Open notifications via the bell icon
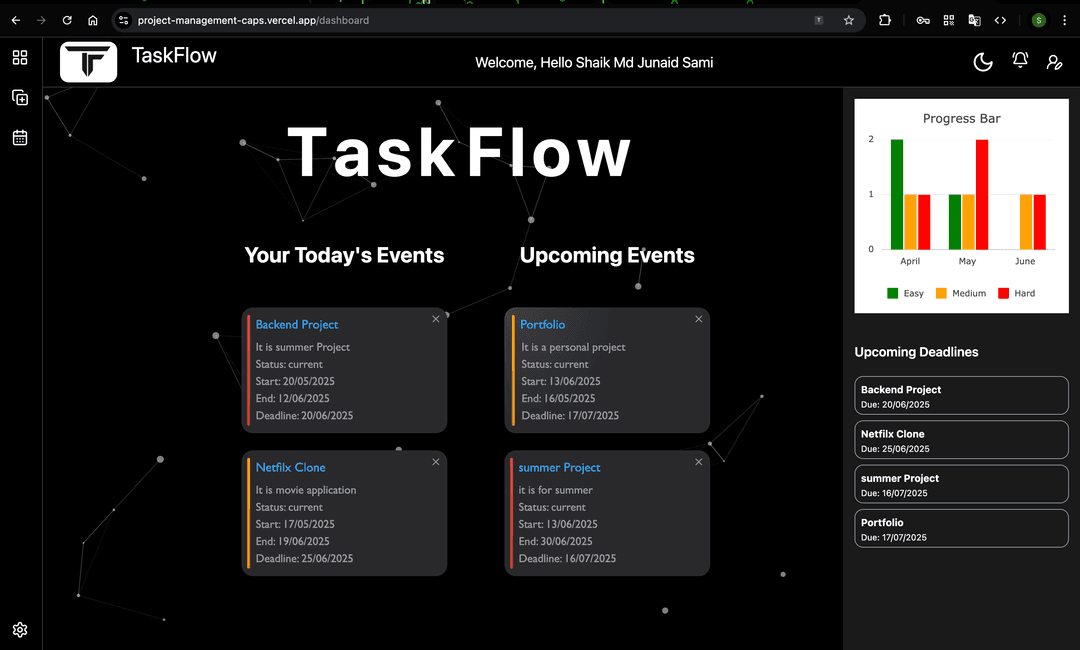This screenshot has width=1080, height=650. point(1019,61)
